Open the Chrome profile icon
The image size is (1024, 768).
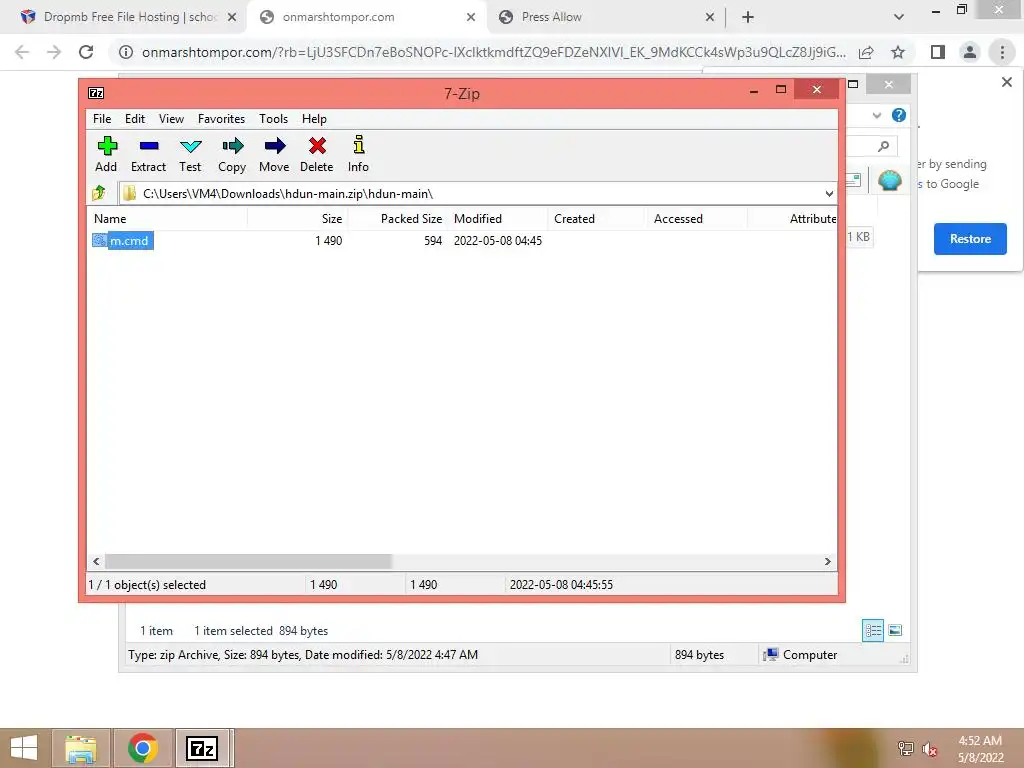(x=970, y=52)
